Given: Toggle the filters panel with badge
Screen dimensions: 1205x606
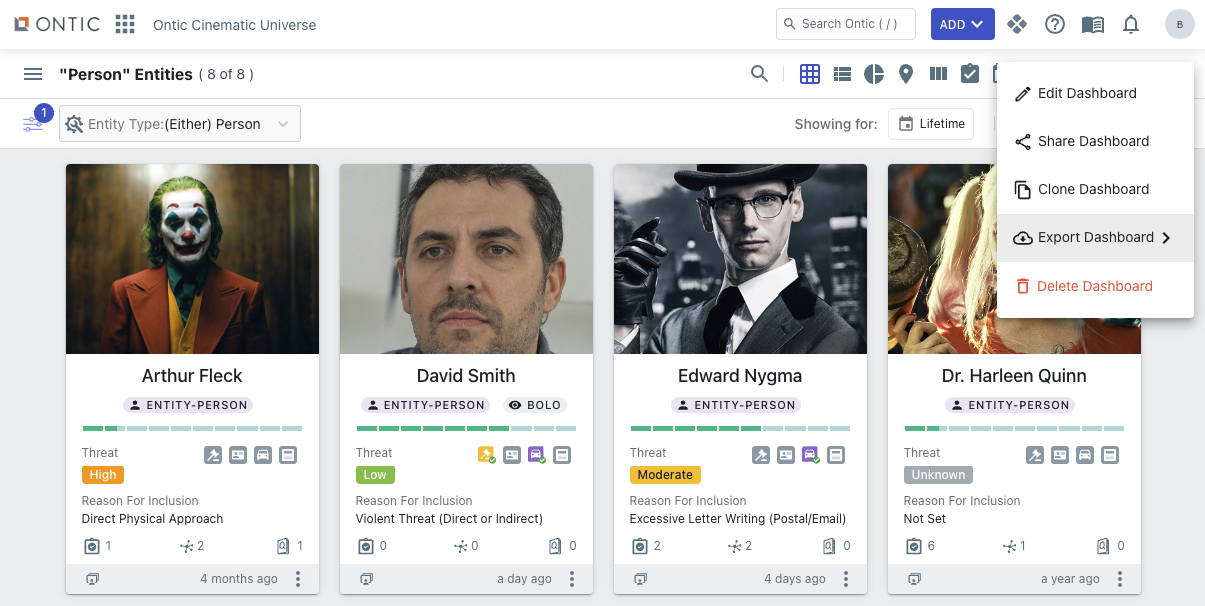Looking at the screenshot, I should click(x=34, y=124).
